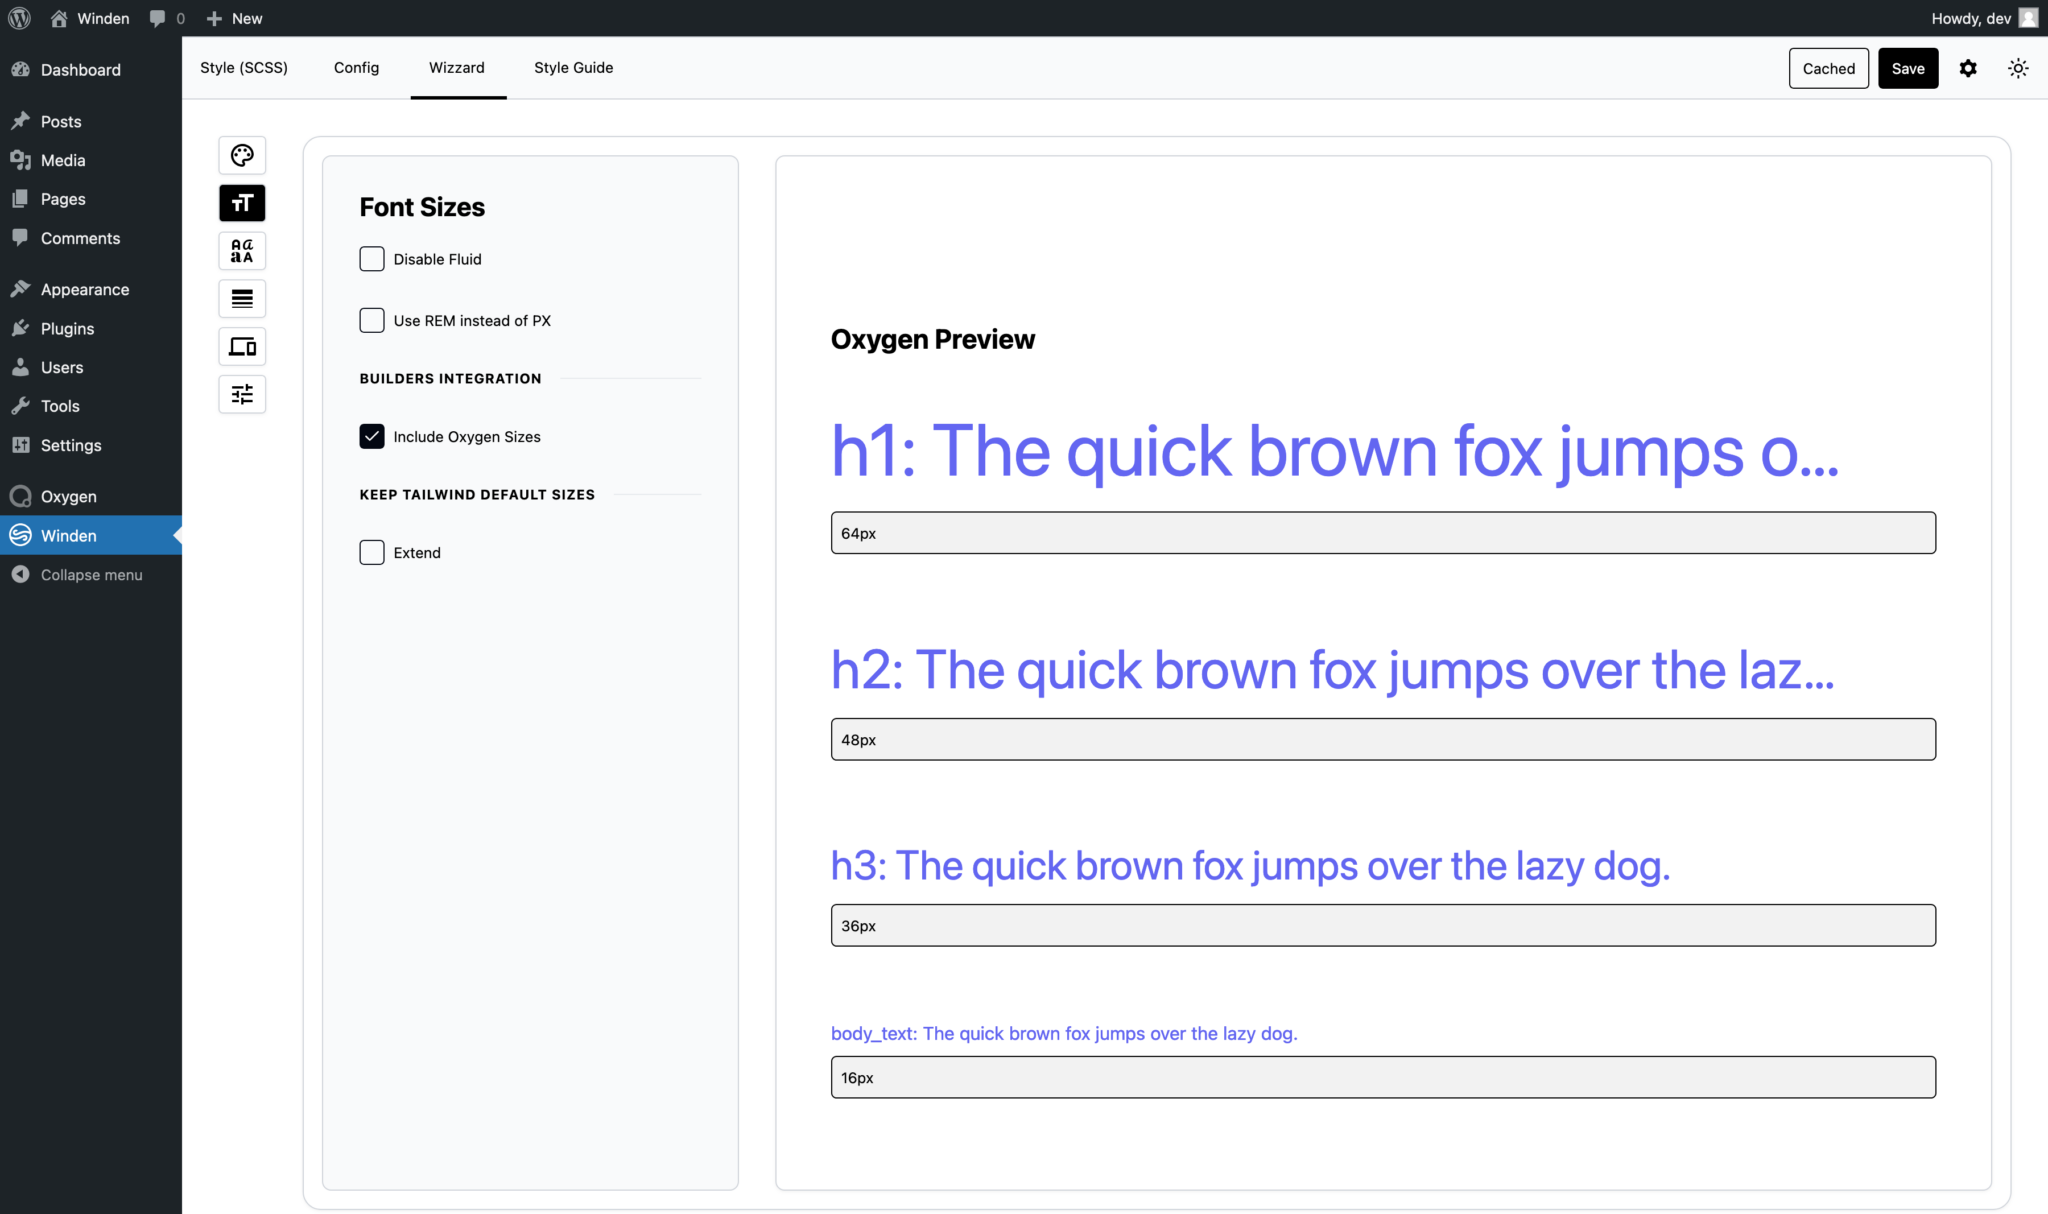The image size is (2048, 1214).
Task: Click the h3 preview heading text
Action: (1250, 865)
